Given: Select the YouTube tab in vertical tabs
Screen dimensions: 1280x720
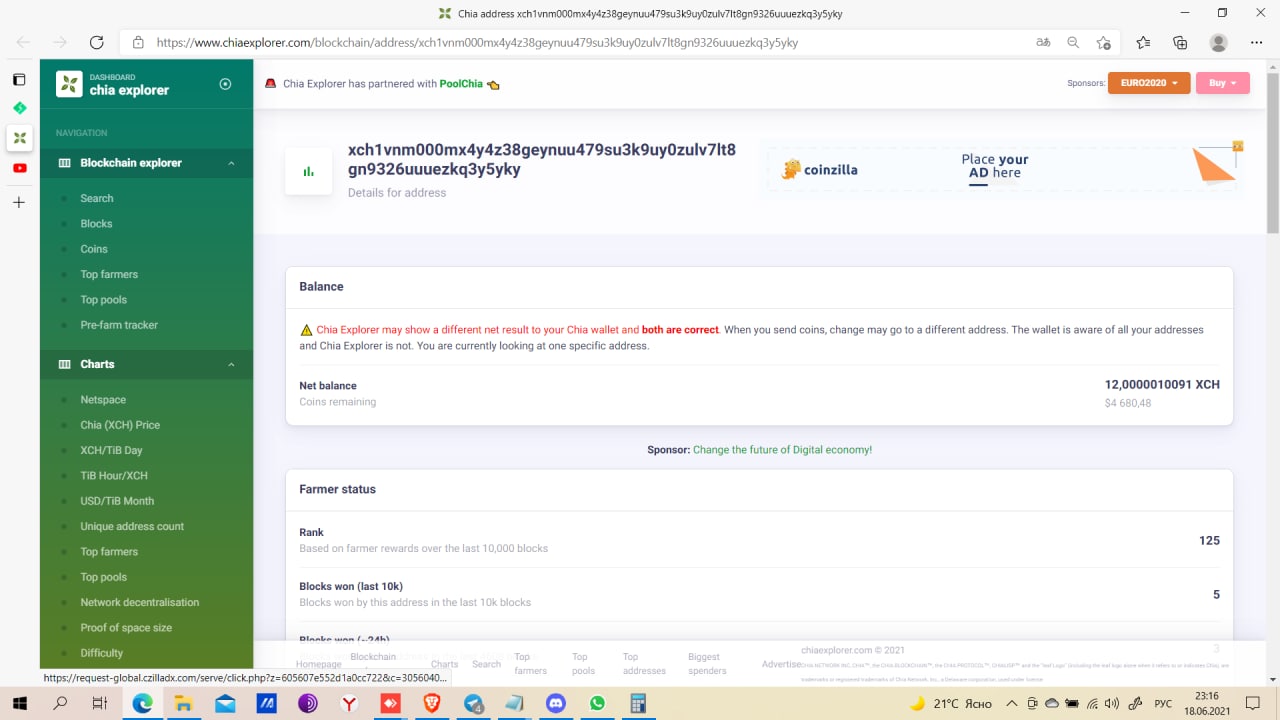Looking at the screenshot, I should click(x=19, y=168).
